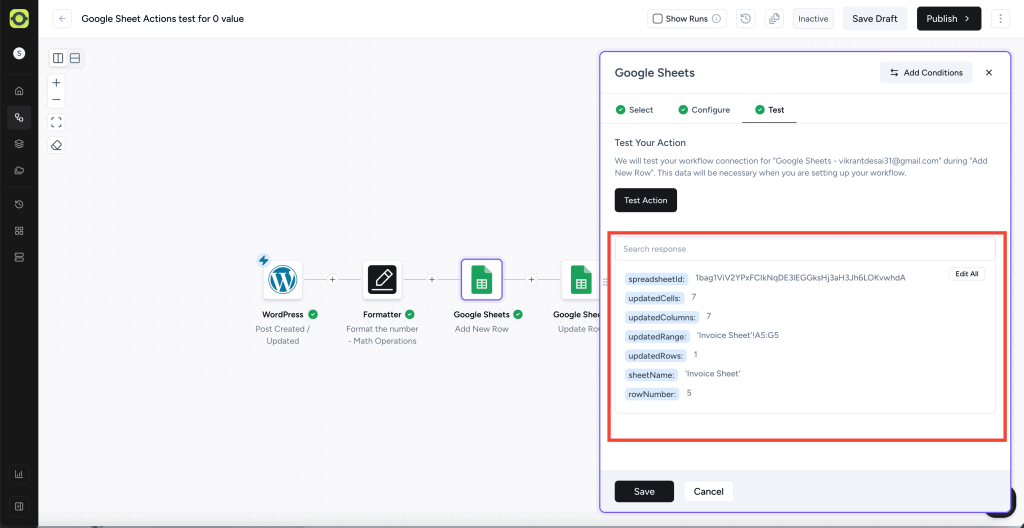
Task: Expand the sidebar with bottom panel icon
Action: pyautogui.click(x=19, y=506)
